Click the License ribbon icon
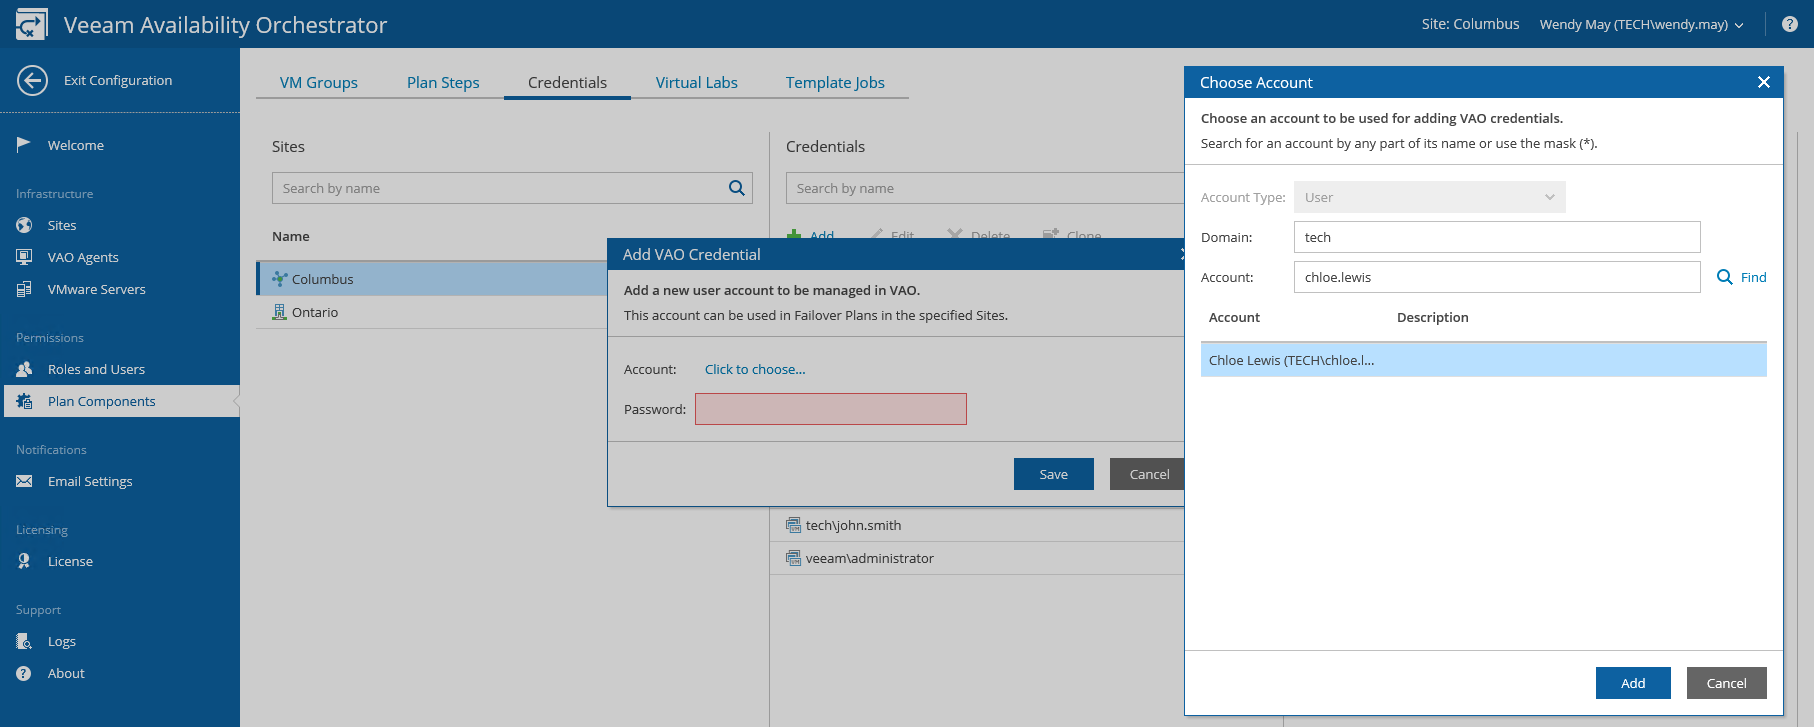This screenshot has height=727, width=1814. pos(24,561)
